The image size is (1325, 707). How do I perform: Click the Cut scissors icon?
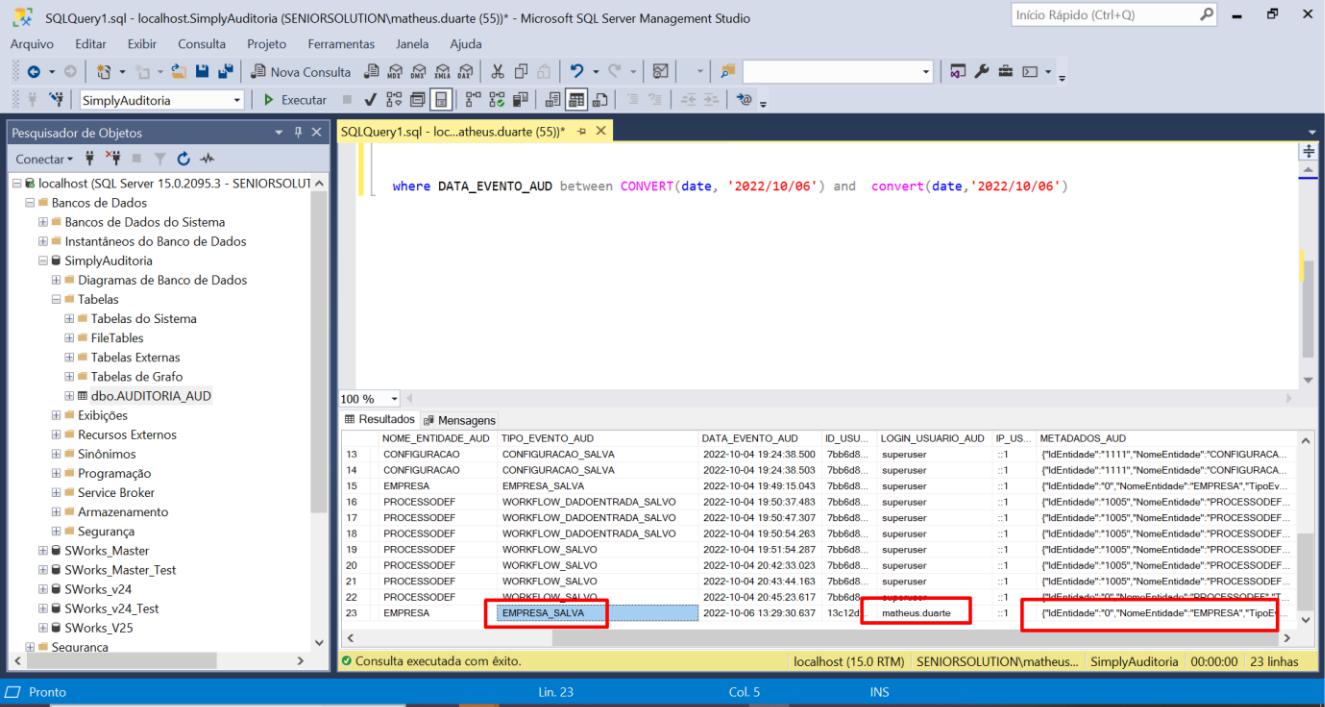(x=497, y=71)
